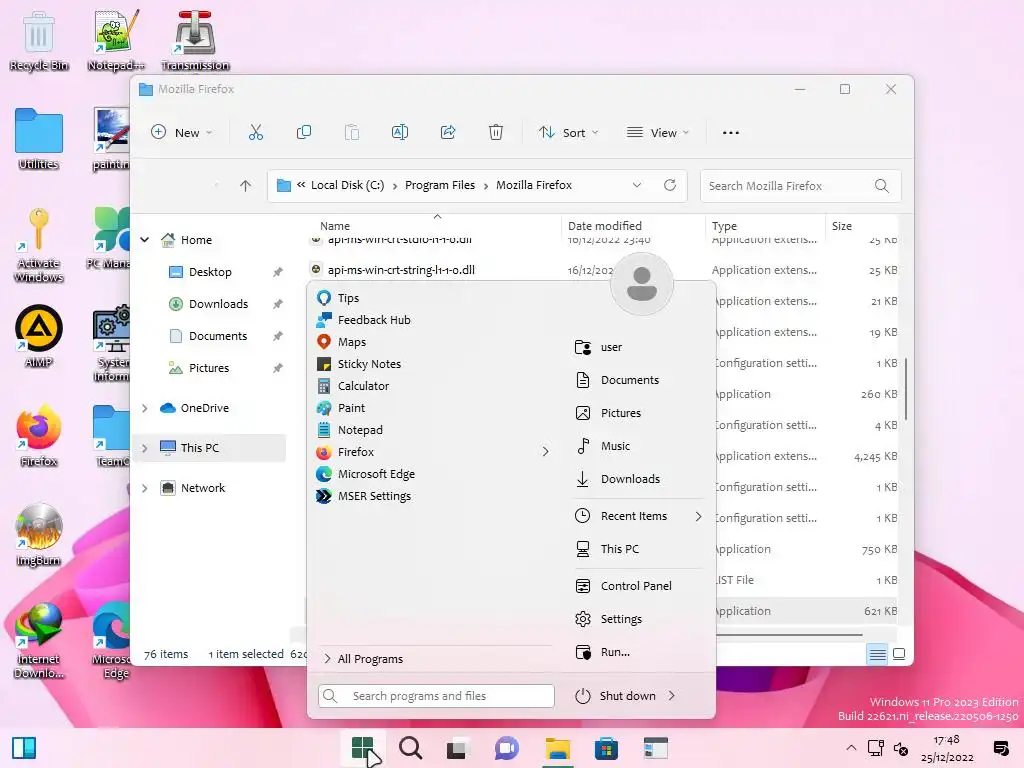The image size is (1024, 768).
Task: Open address bar history dropdown chevron
Action: click(x=637, y=185)
